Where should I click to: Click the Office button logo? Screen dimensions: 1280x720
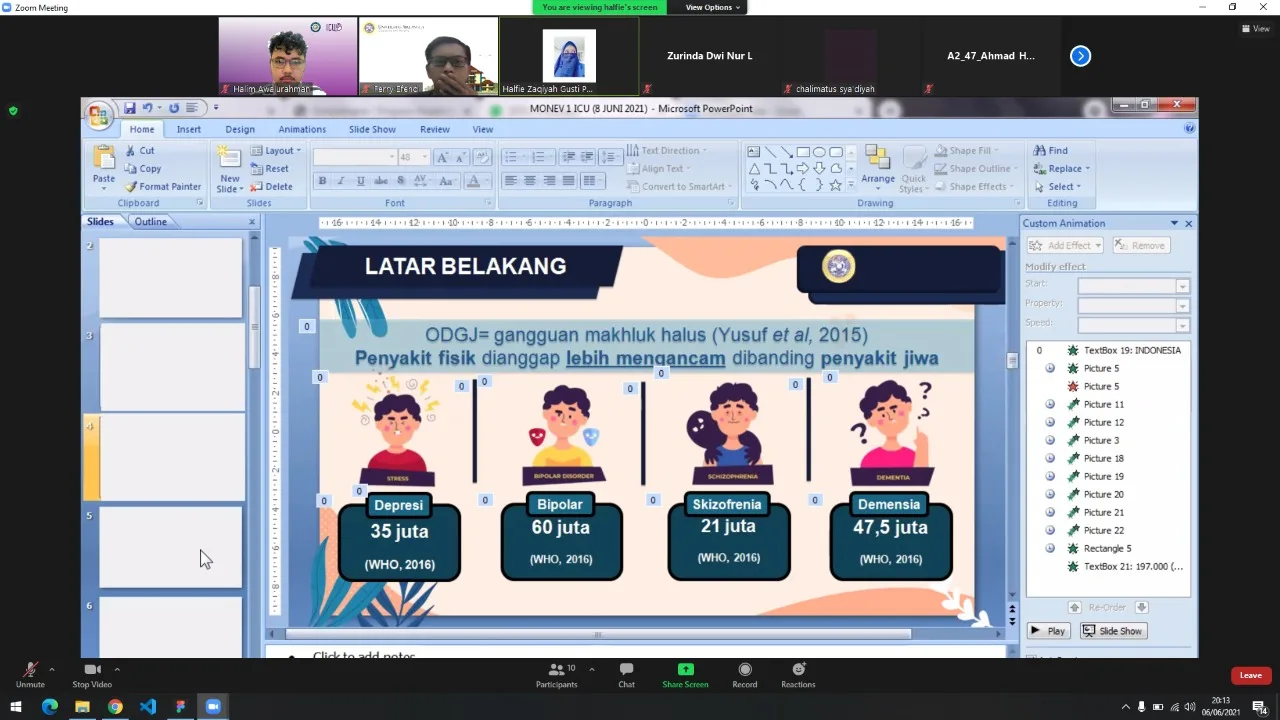coord(98,116)
